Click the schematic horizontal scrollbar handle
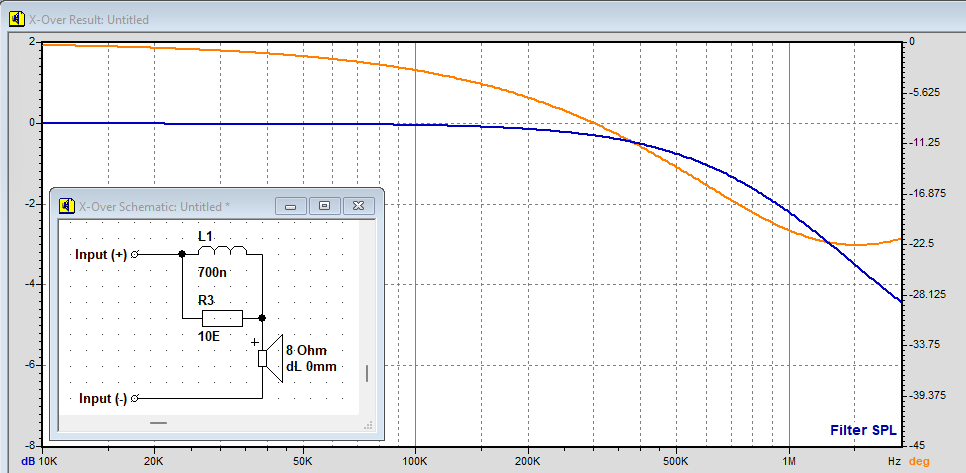Viewport: 966px width, 473px height. [158, 423]
